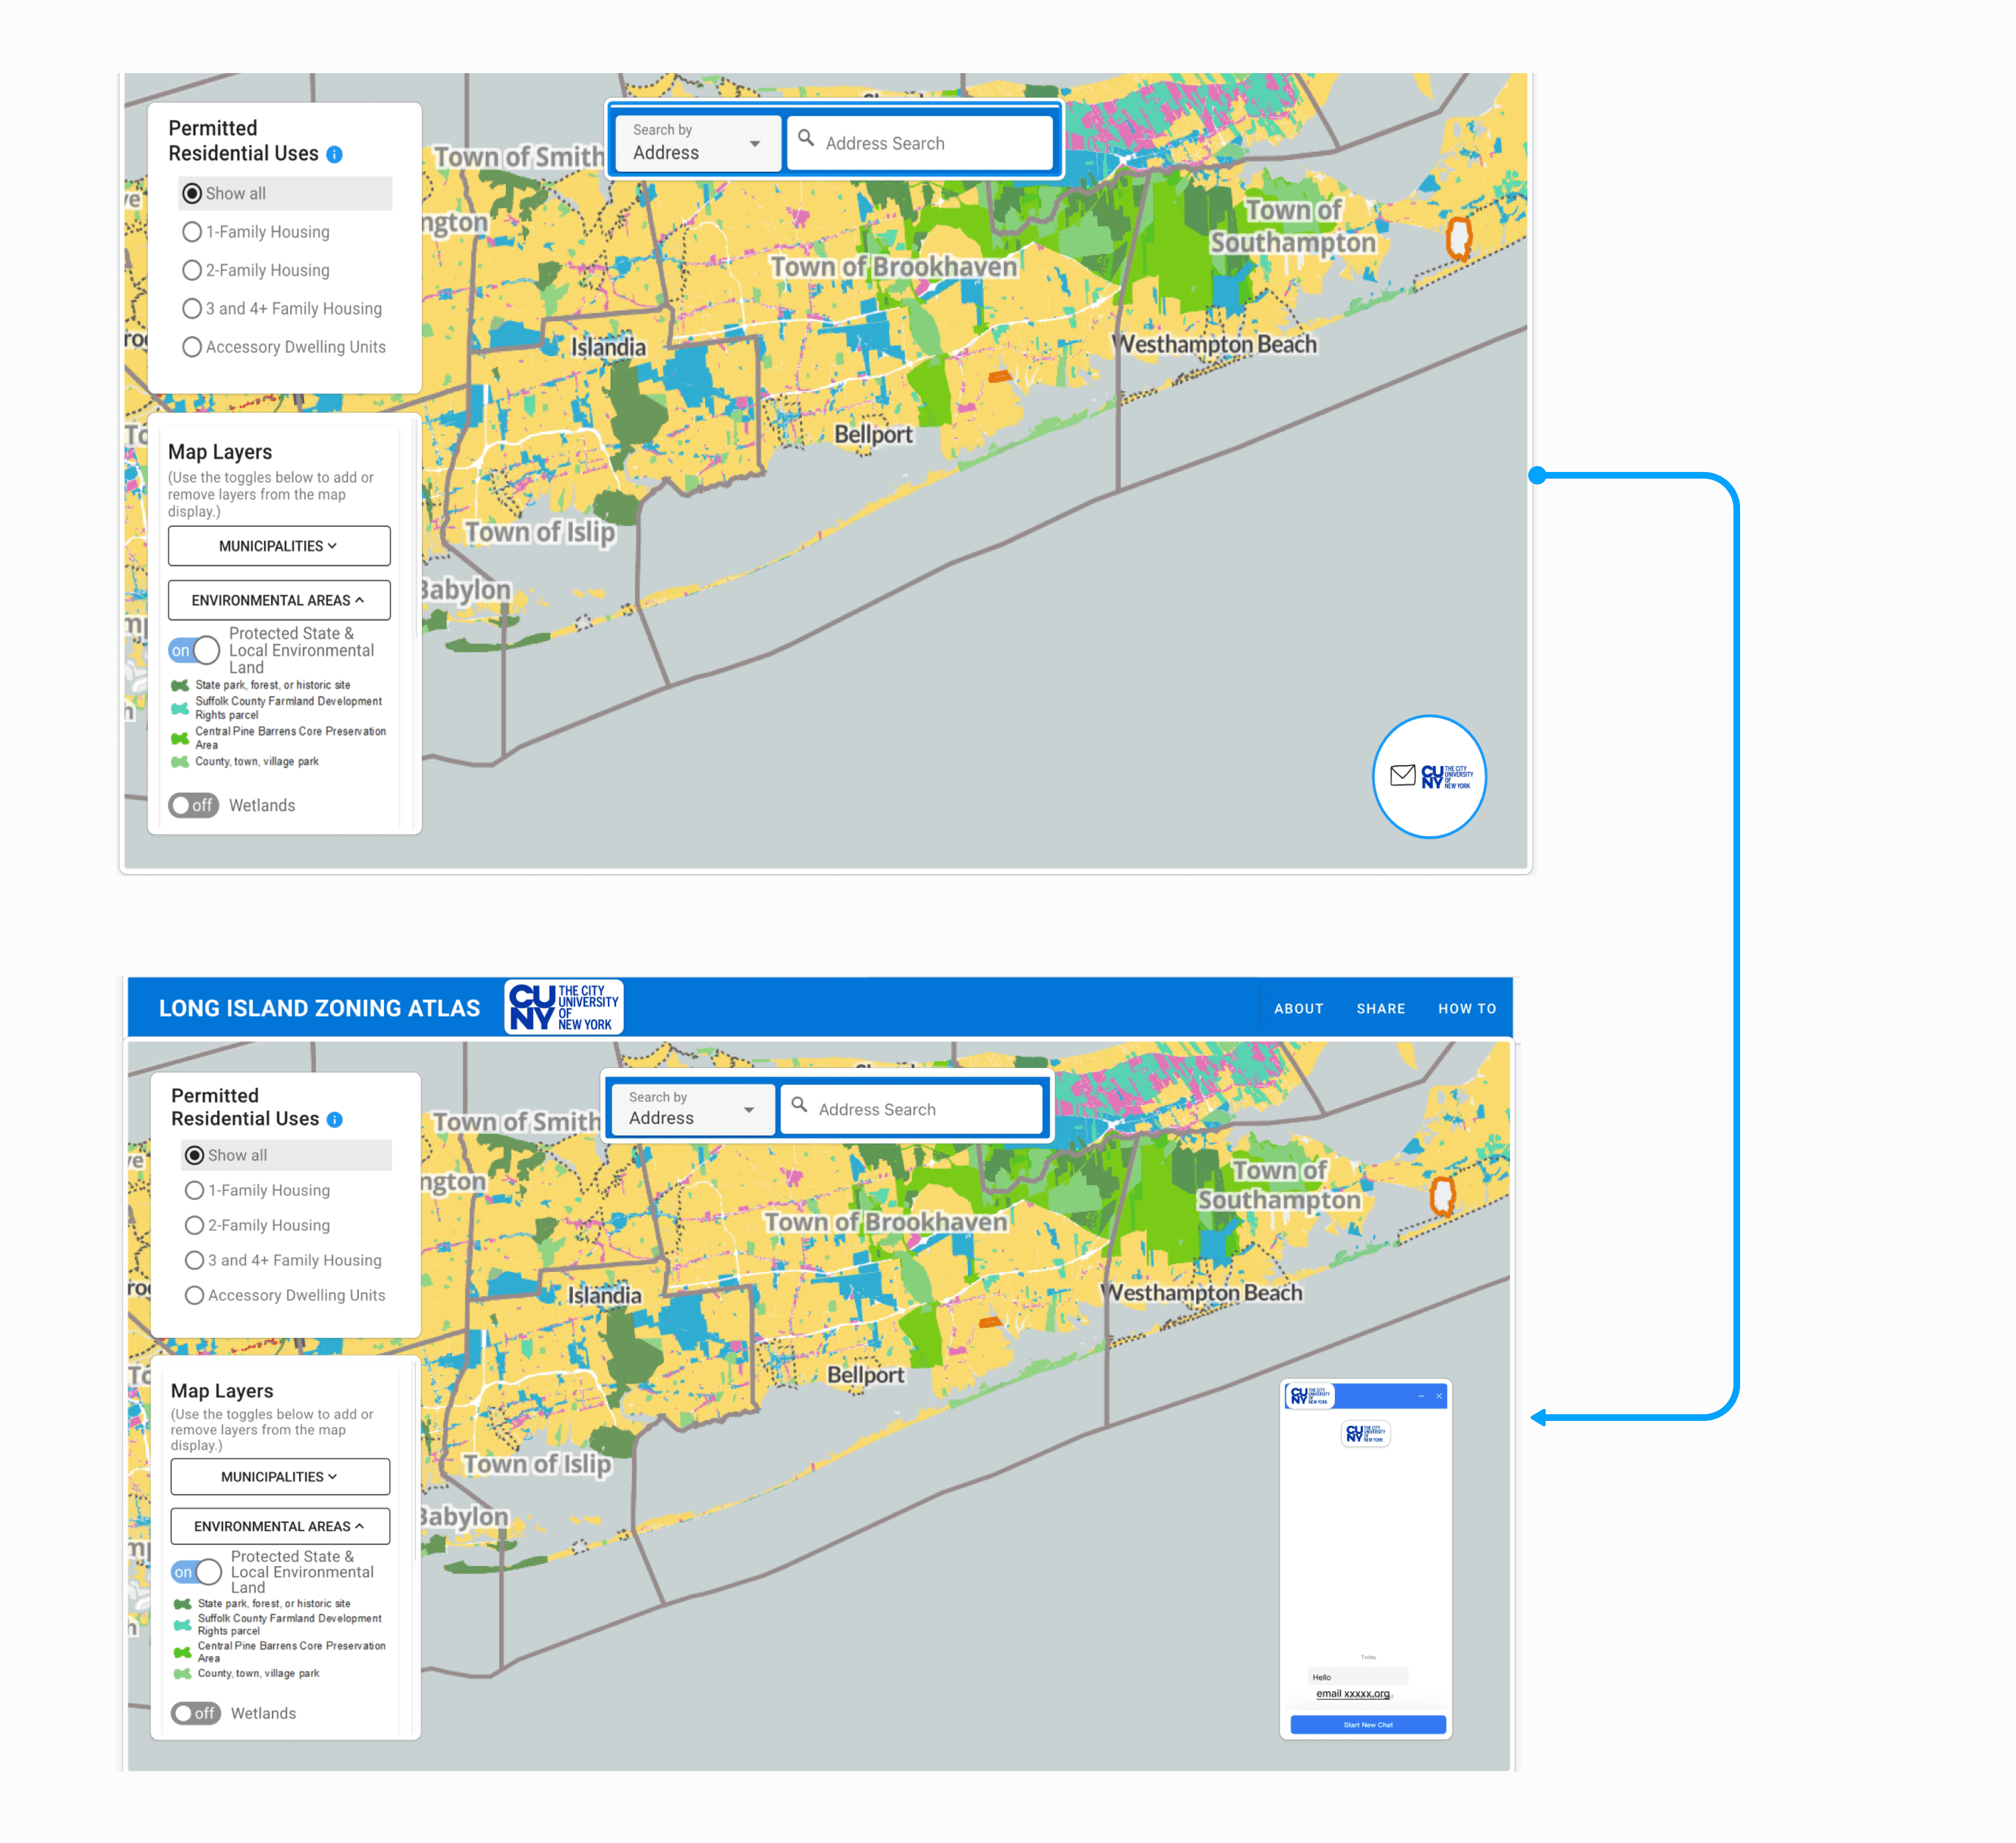
Task: Click search magnifier icon in map below header
Action: [799, 1105]
